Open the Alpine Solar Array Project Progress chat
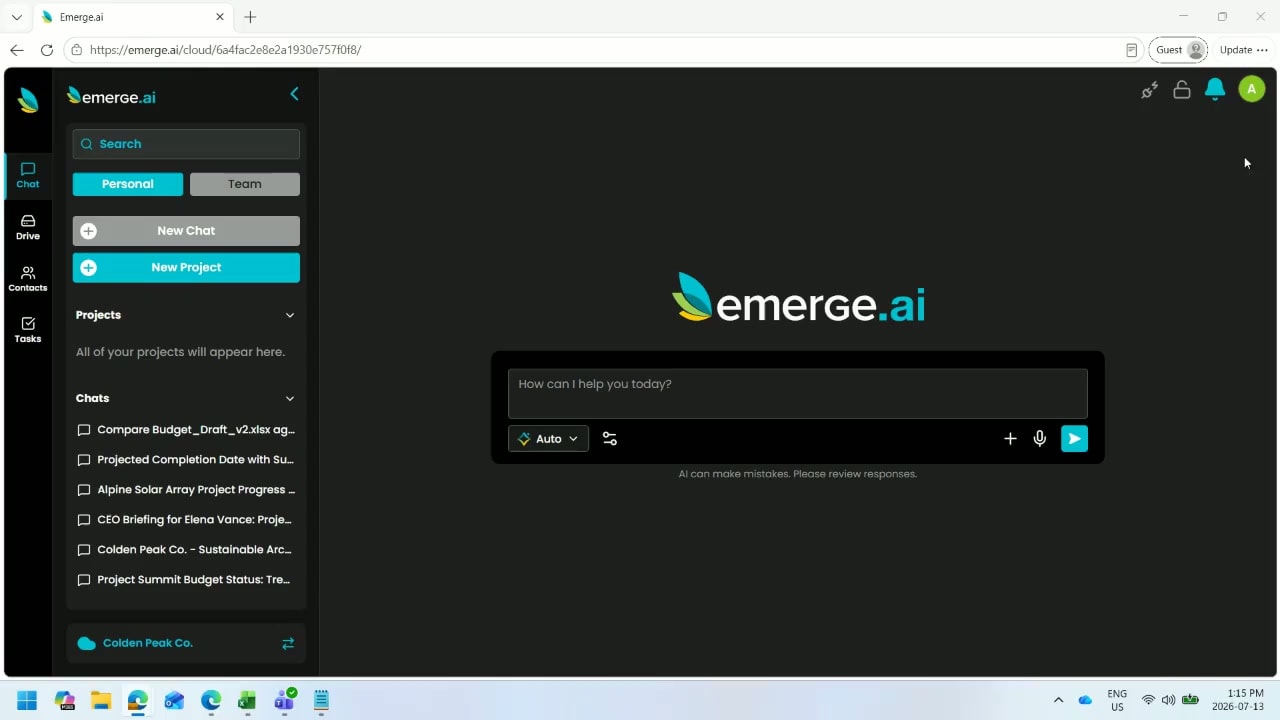This screenshot has height=720, width=1280. [186, 490]
